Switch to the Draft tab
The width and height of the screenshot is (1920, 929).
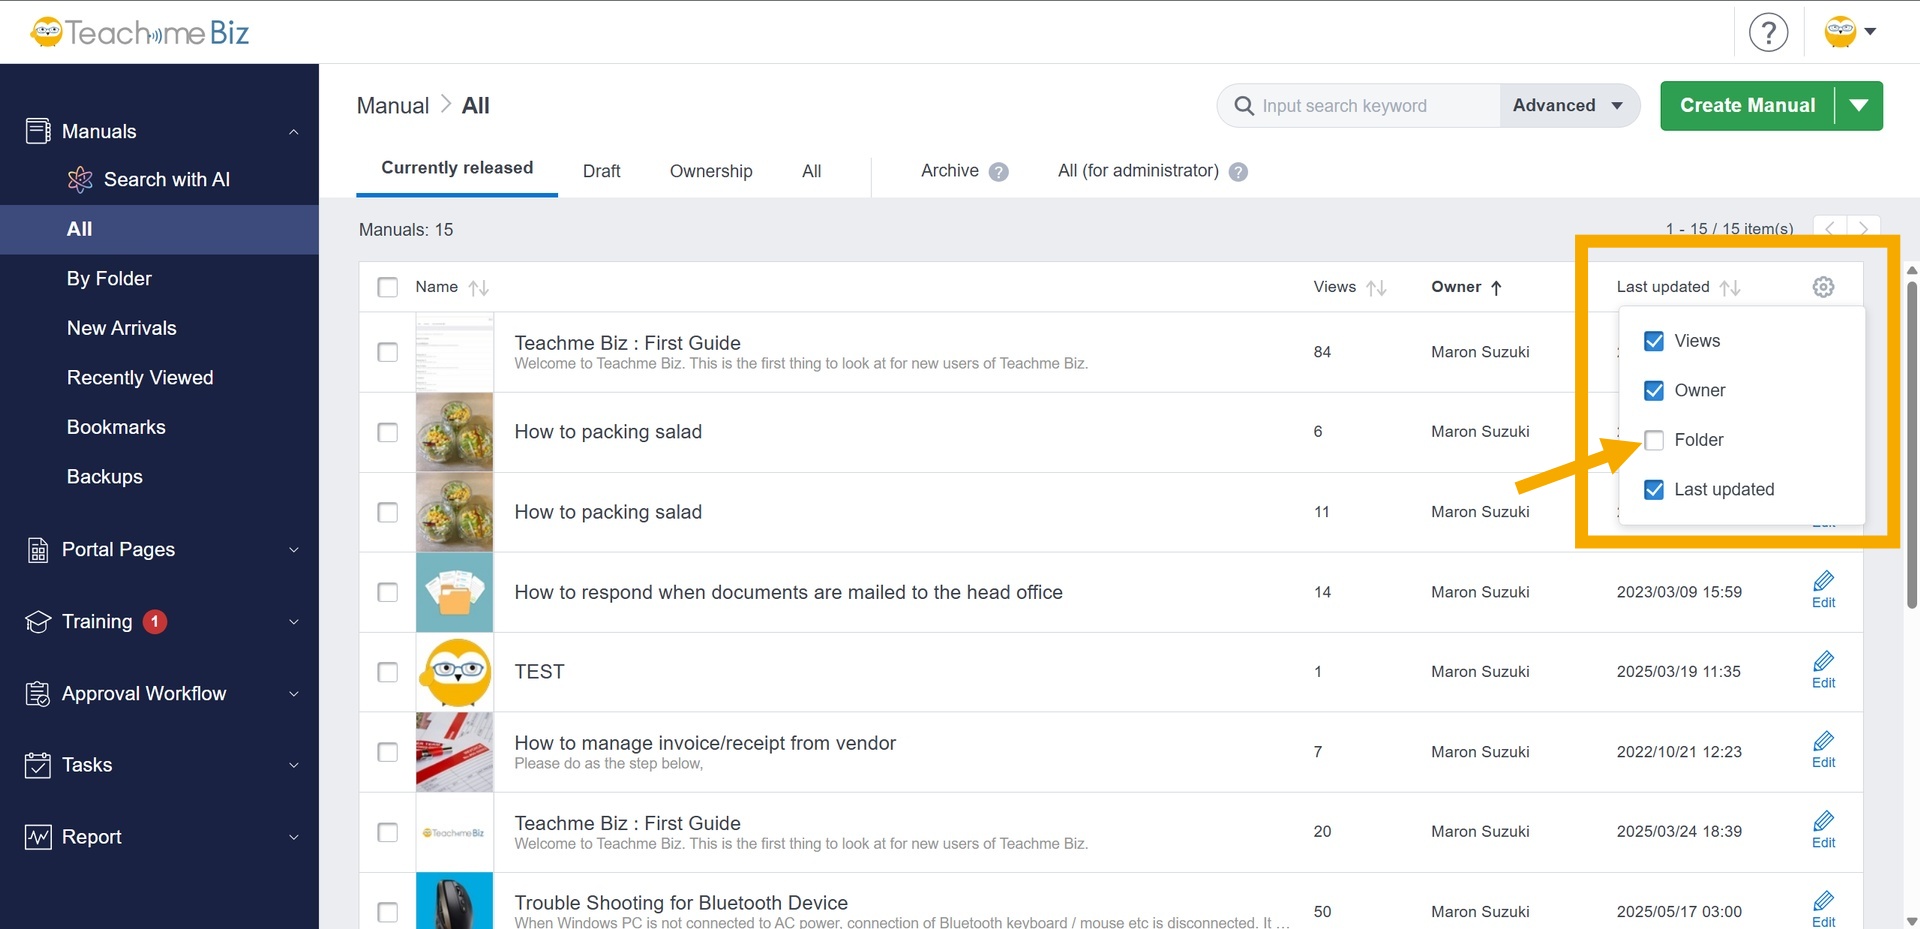point(601,171)
